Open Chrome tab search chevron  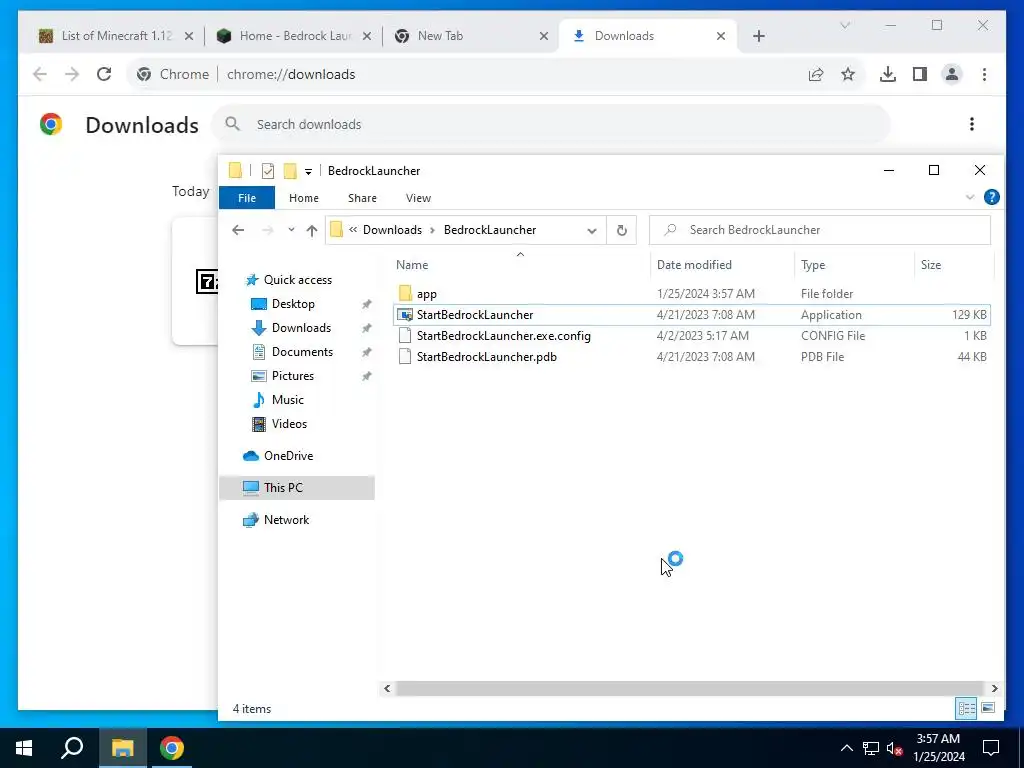[844, 25]
